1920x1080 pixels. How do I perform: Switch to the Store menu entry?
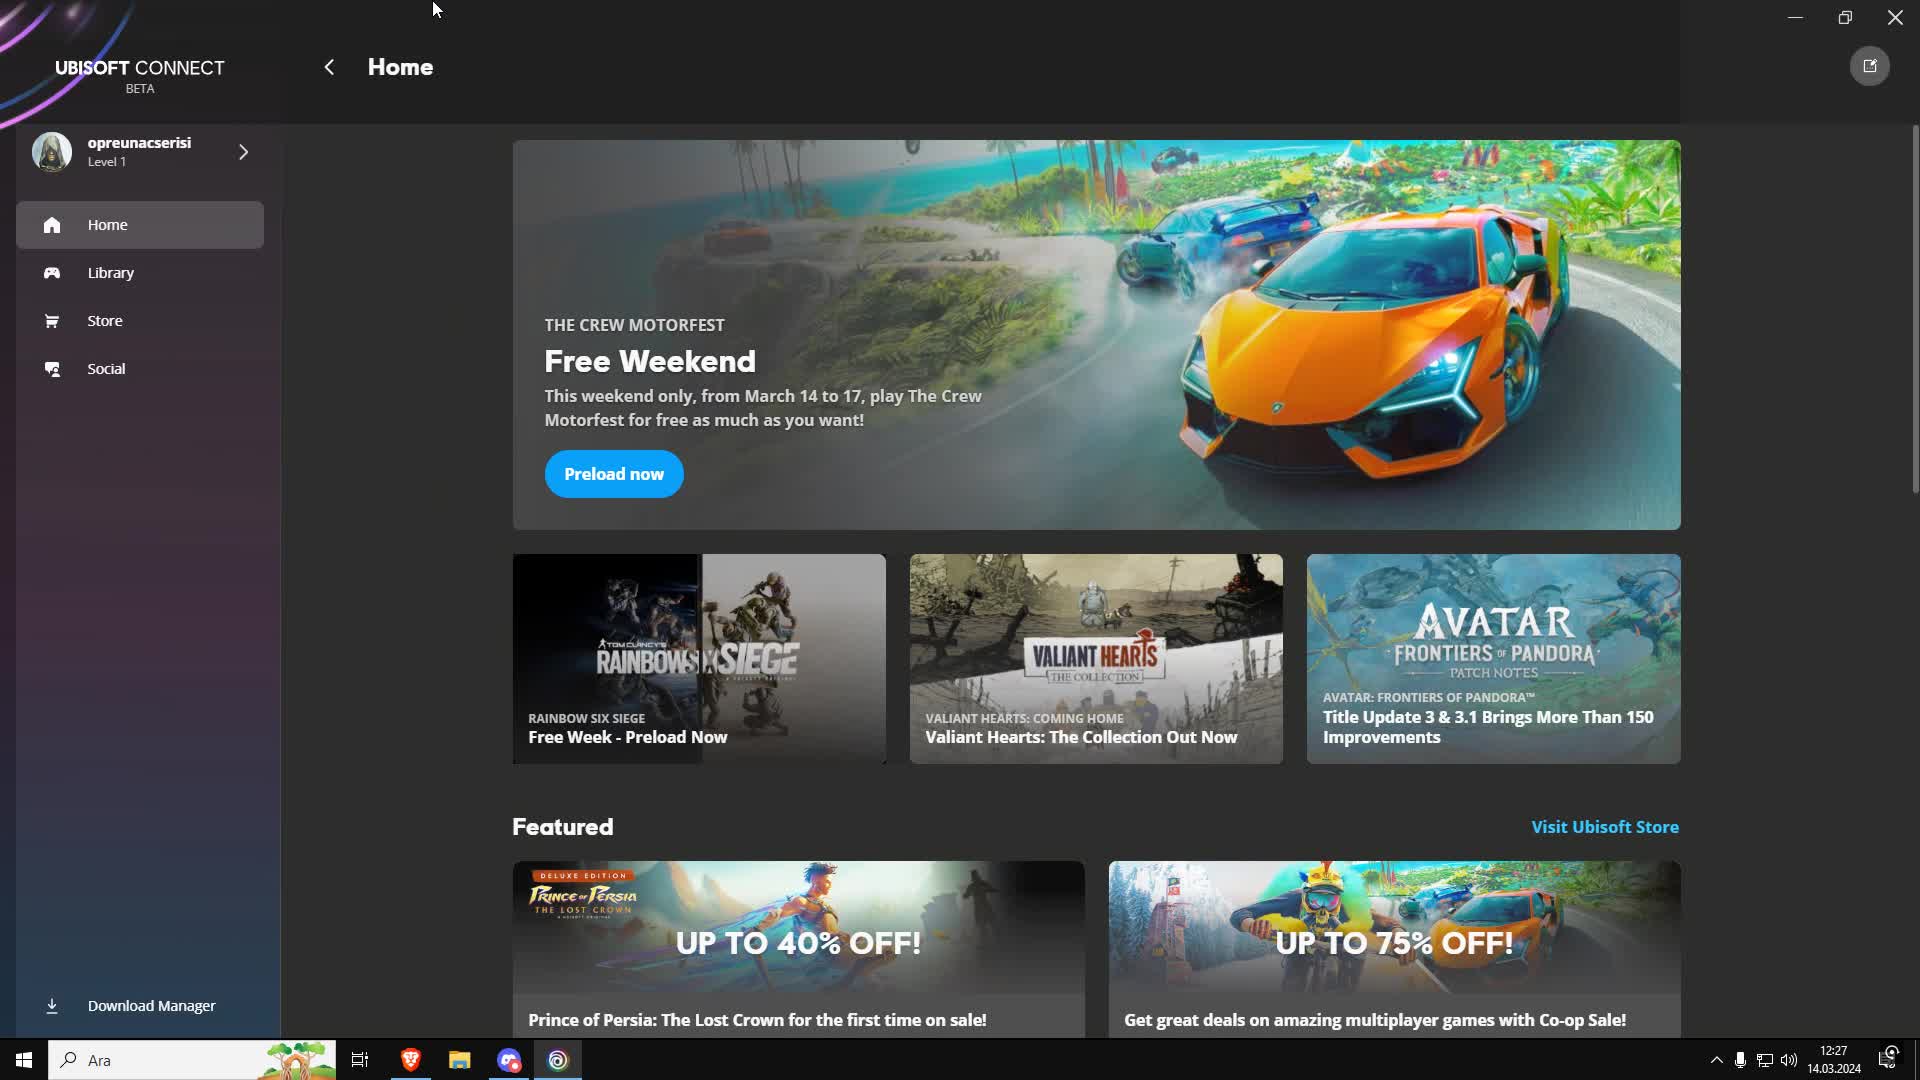coord(103,320)
